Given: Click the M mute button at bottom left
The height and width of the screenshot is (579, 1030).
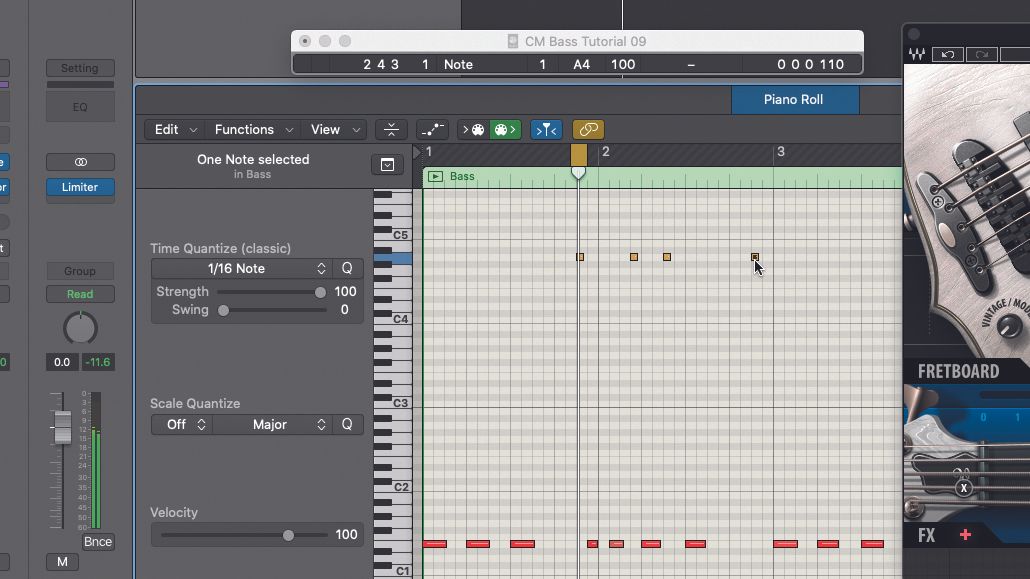Looking at the screenshot, I should [61, 561].
